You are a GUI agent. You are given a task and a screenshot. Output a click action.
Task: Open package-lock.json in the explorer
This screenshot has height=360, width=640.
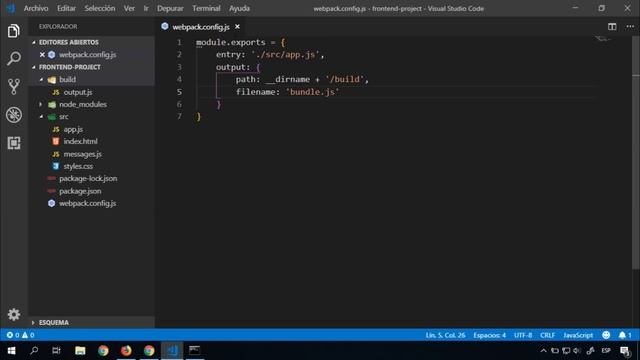coord(88,178)
